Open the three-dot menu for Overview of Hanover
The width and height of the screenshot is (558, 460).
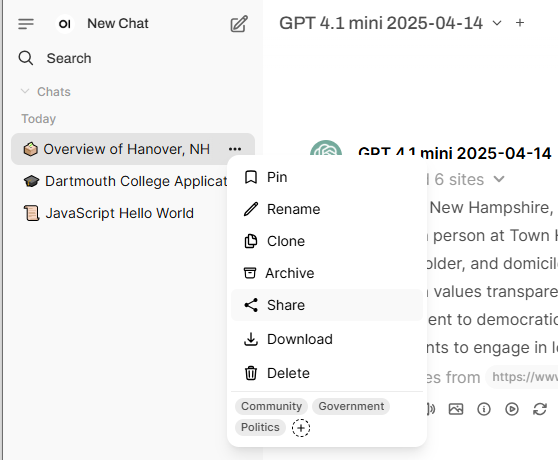coord(235,149)
